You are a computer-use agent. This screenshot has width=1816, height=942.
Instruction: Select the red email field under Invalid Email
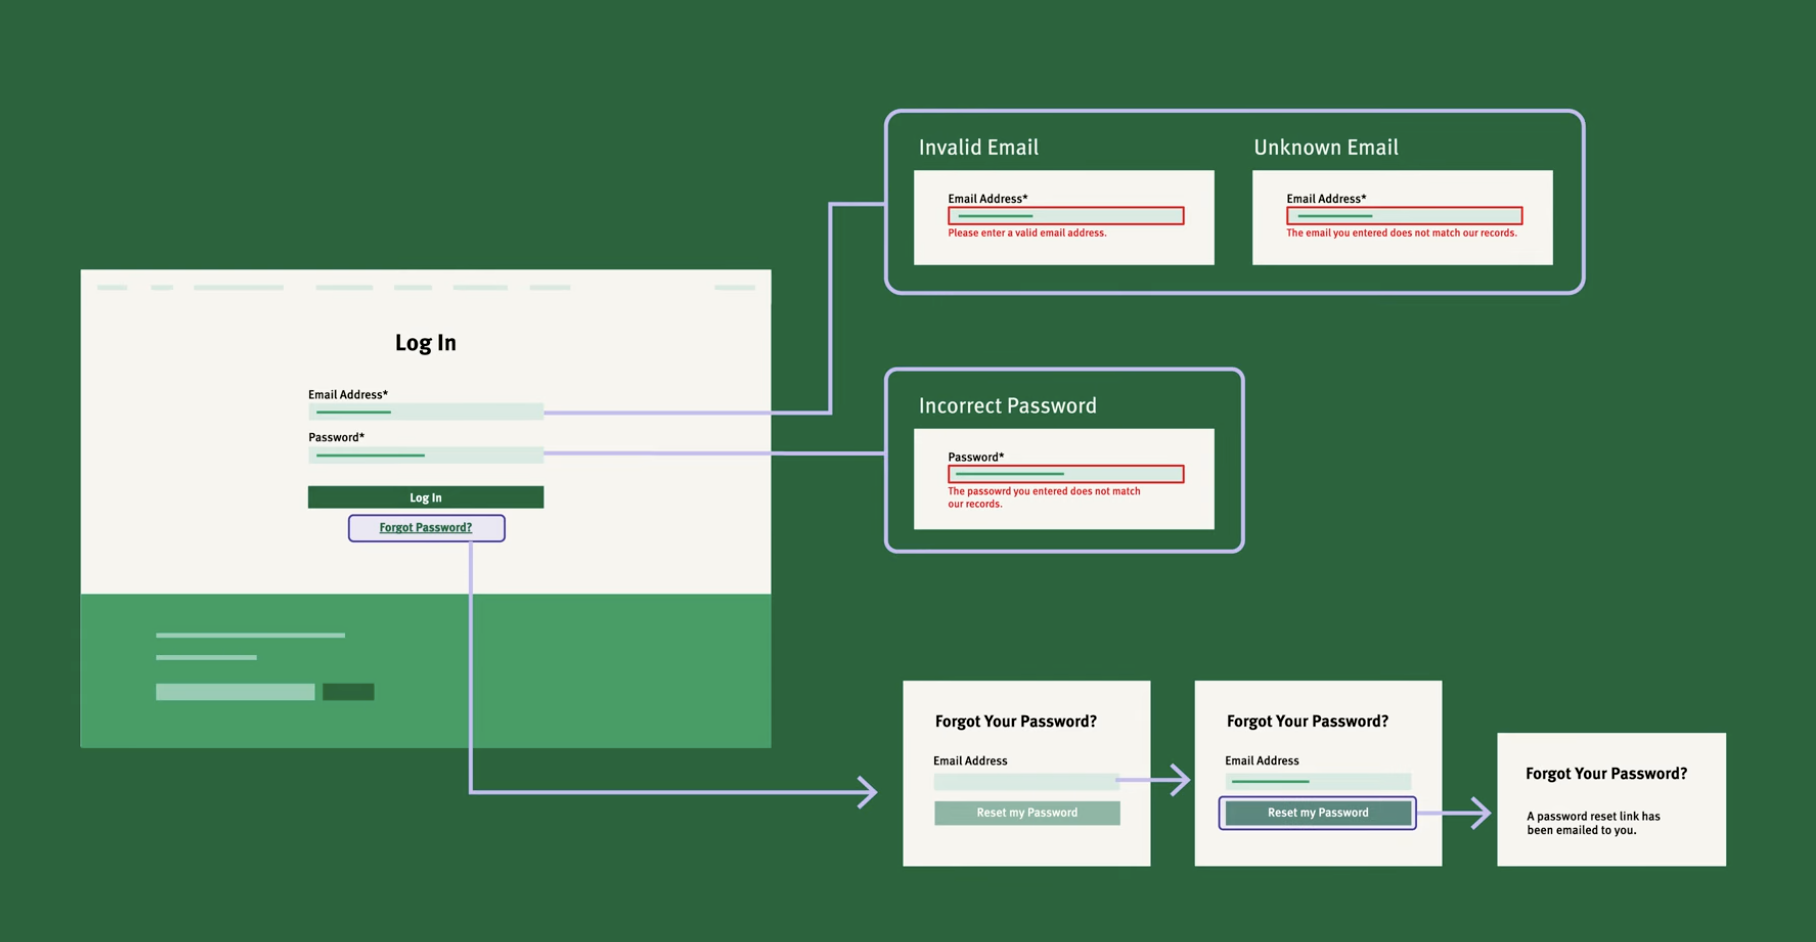[1066, 216]
